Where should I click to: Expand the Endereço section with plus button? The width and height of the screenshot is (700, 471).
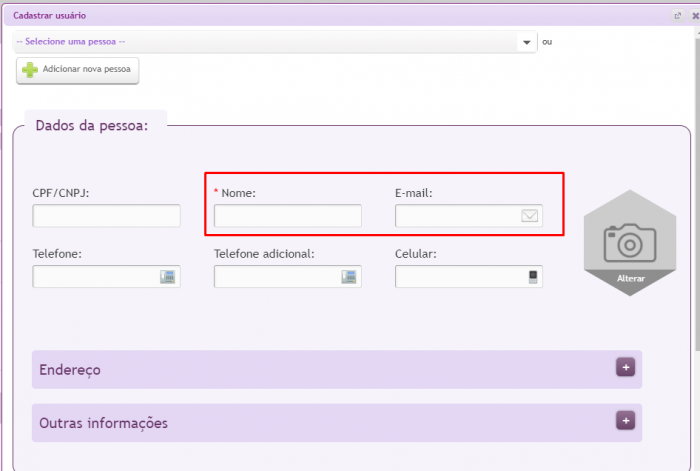click(x=626, y=367)
